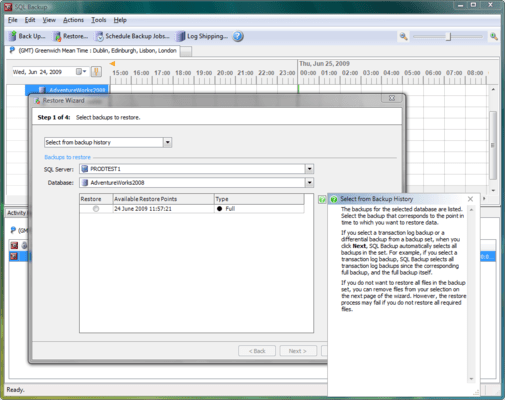Image resolution: width=505 pixels, height=400 pixels.
Task: Click the red SQL Backup icon in first activity row
Action: click(14, 246)
